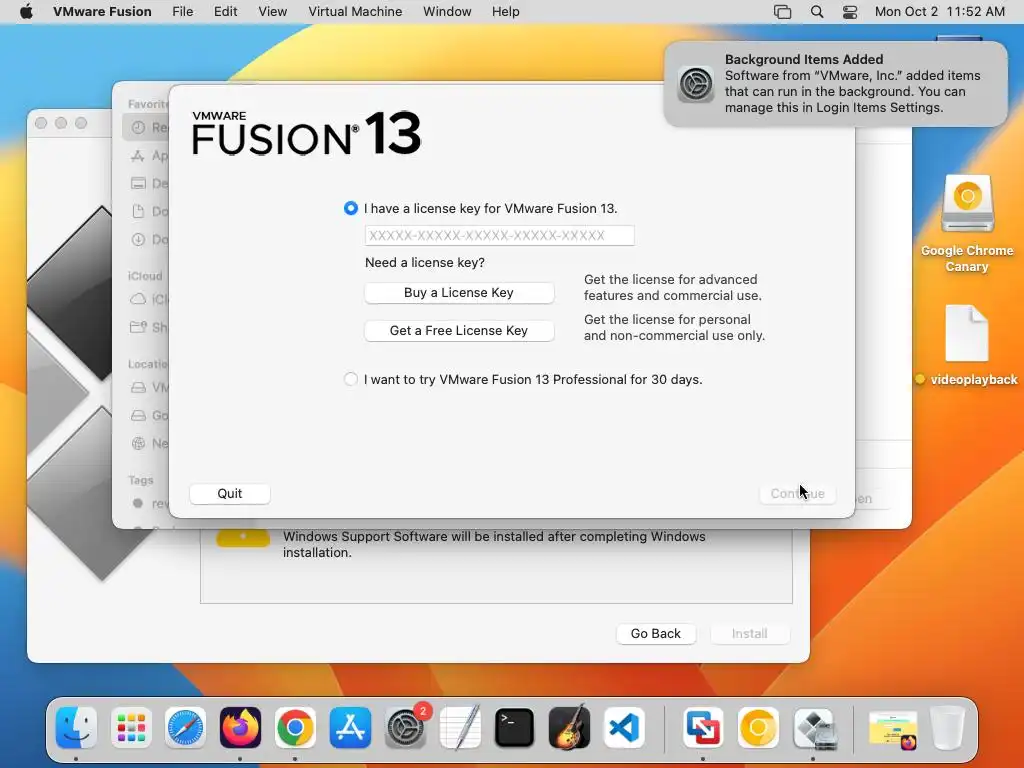The height and width of the screenshot is (768, 1024).
Task: Open Visual Studio Code from the Dock
Action: point(624,727)
